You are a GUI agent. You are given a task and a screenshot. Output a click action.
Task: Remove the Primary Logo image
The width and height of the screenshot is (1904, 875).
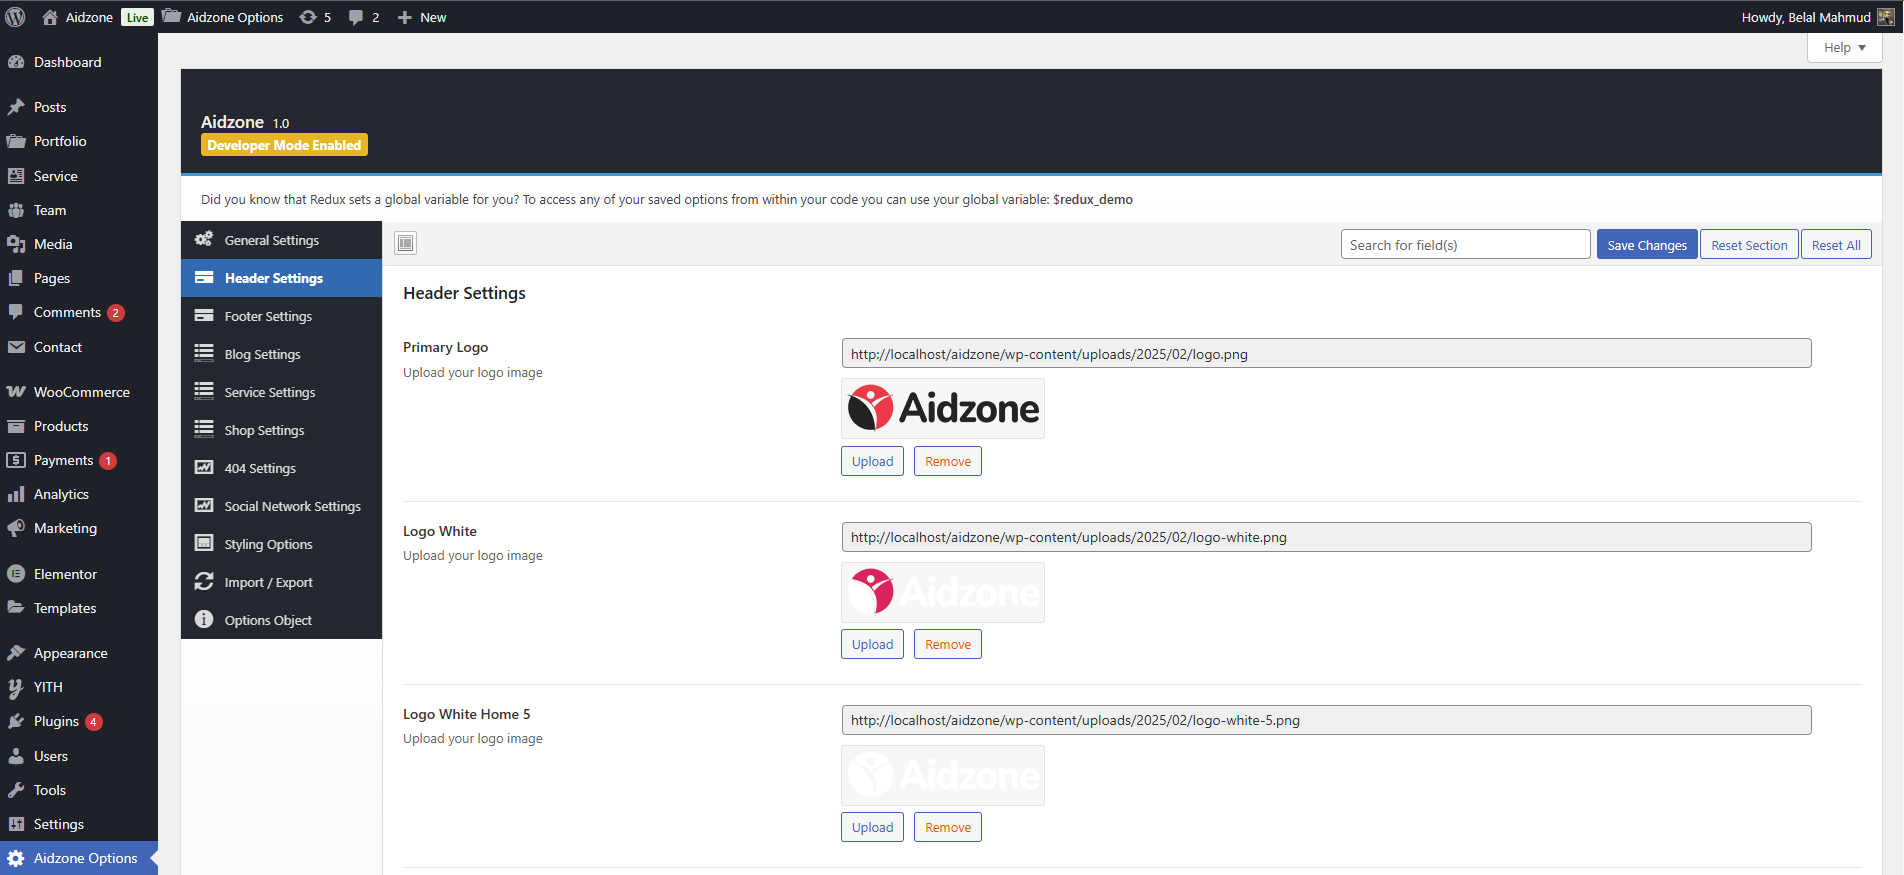947,461
